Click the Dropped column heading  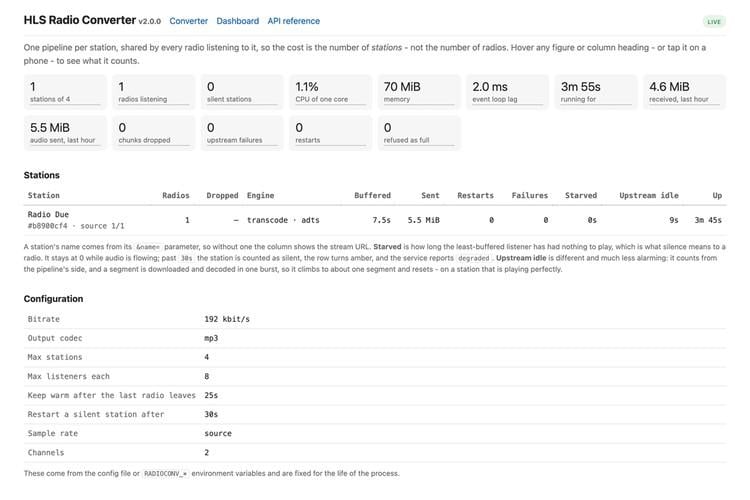pyautogui.click(x=222, y=195)
